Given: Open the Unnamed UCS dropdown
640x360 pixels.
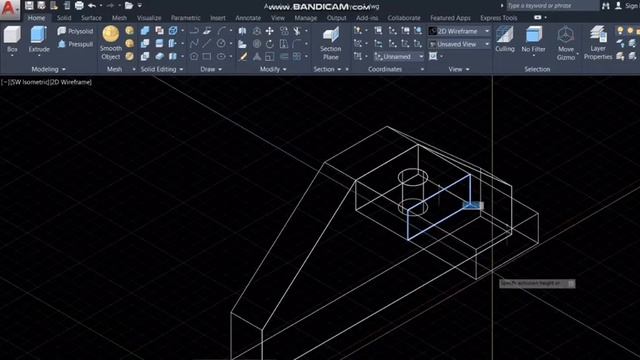Looking at the screenshot, I should coord(421,56).
